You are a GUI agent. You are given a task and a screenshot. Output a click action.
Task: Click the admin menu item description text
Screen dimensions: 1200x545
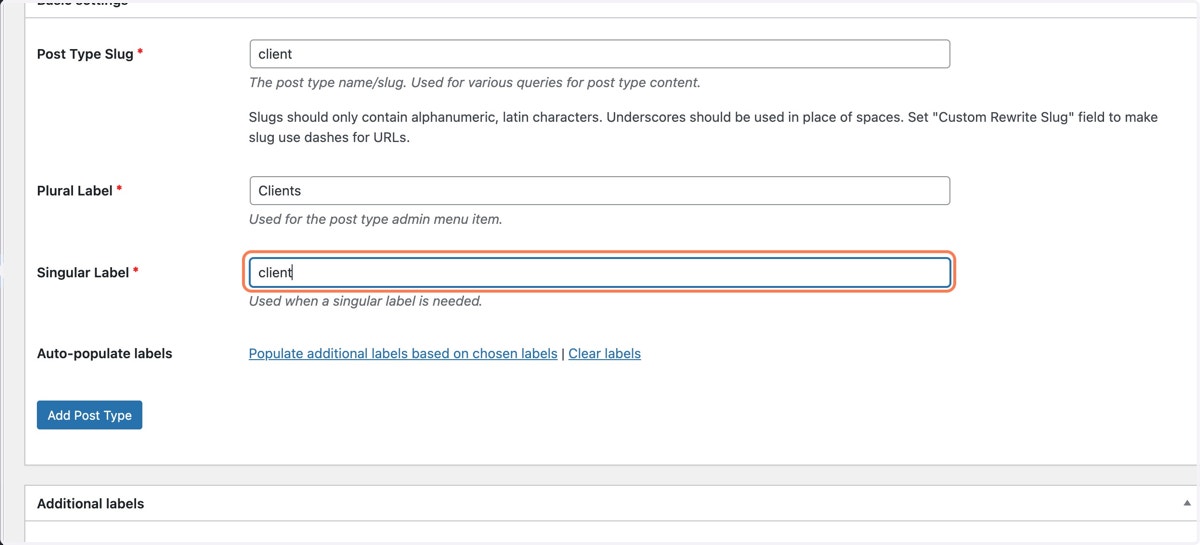[375, 219]
